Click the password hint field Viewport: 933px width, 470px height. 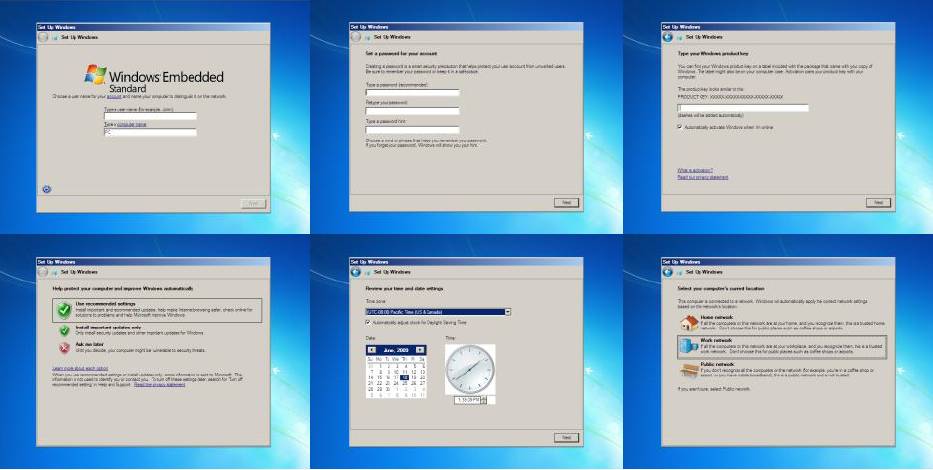point(412,130)
